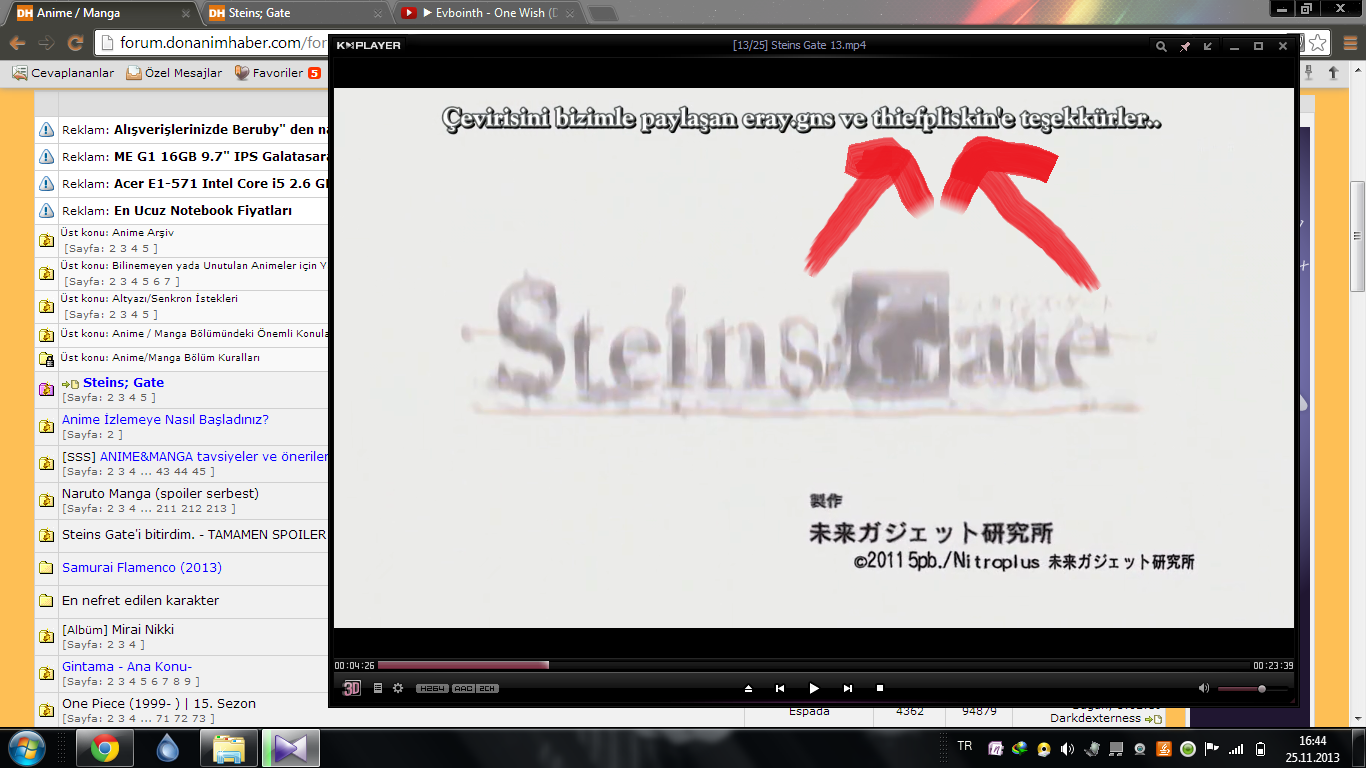Adjust the KMPlayer volume slider
Image resolution: width=1366 pixels, height=768 pixels.
[x=1253, y=688]
